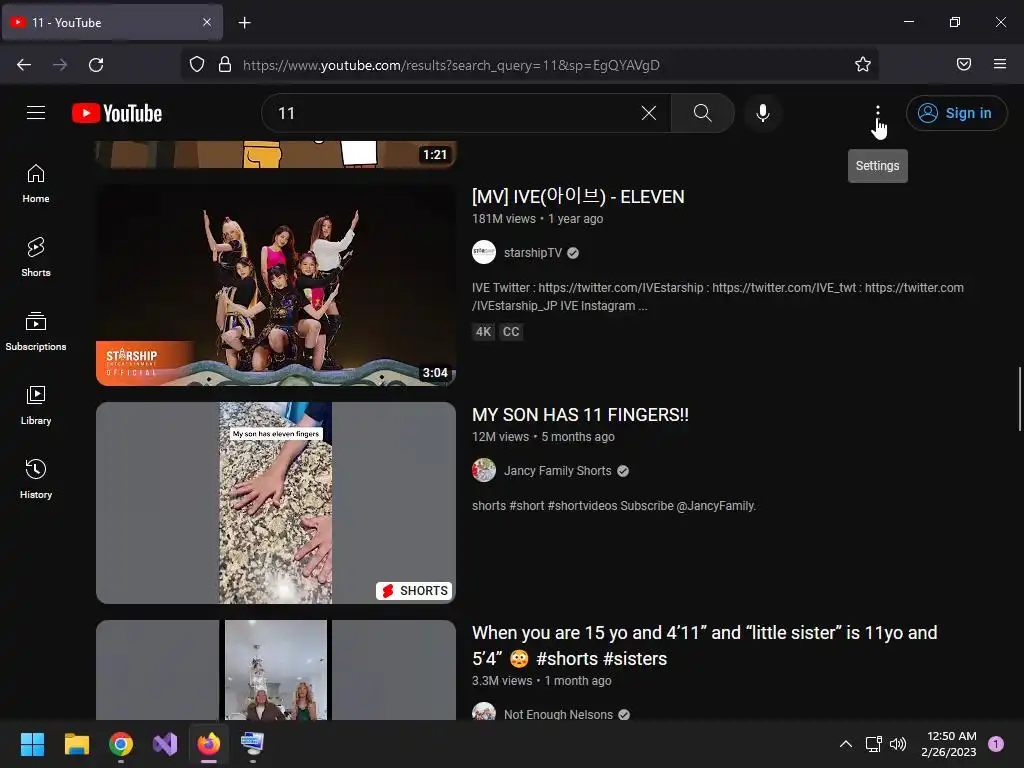The height and width of the screenshot is (768, 1024).
Task: Open History in the sidebar
Action: coord(36,479)
